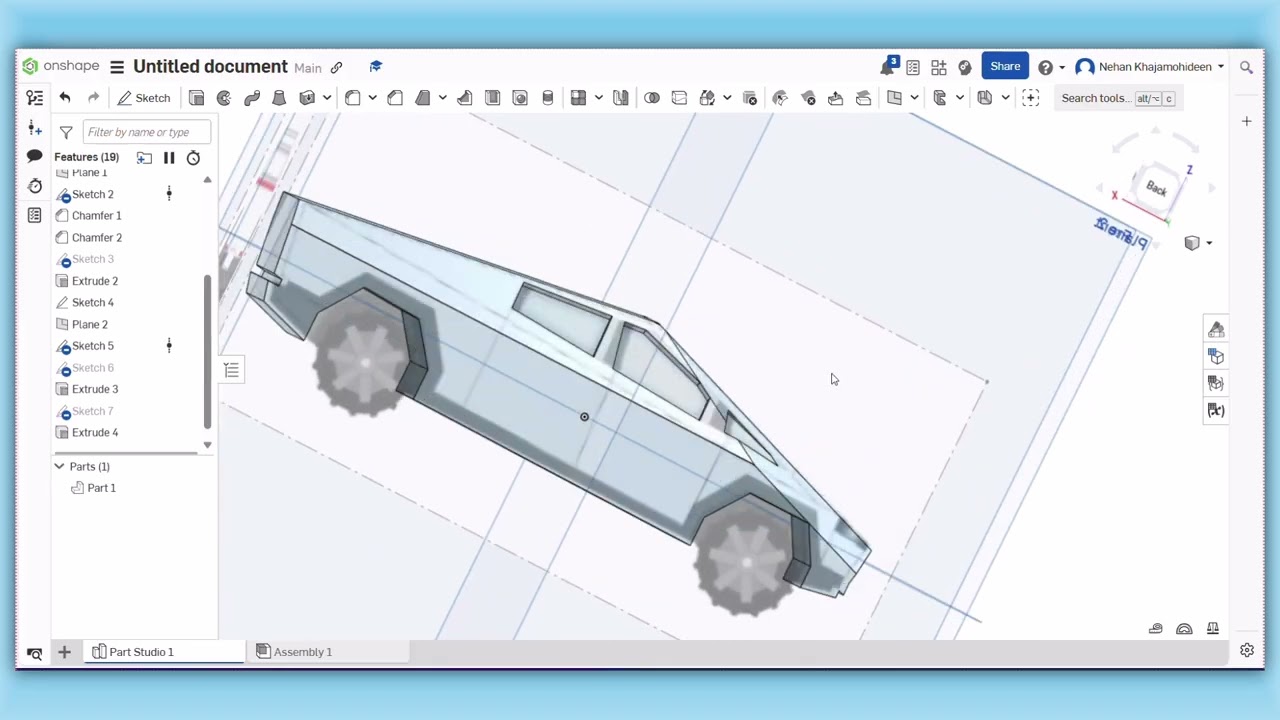Select the Hole tool
This screenshot has width=1280, height=720.
[520, 98]
